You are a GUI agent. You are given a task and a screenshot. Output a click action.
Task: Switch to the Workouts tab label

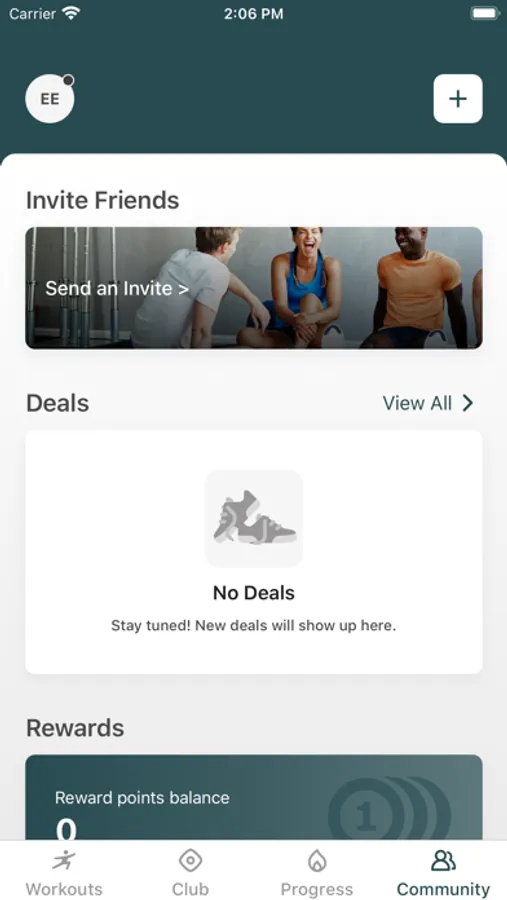coord(64,889)
